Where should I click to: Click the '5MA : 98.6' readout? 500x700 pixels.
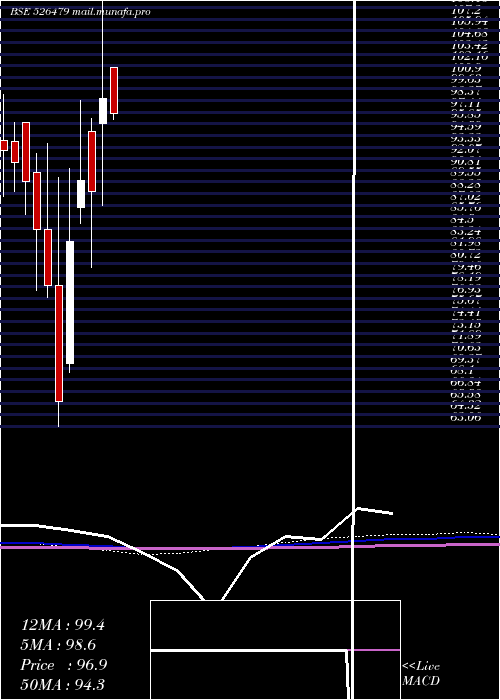click(58, 645)
